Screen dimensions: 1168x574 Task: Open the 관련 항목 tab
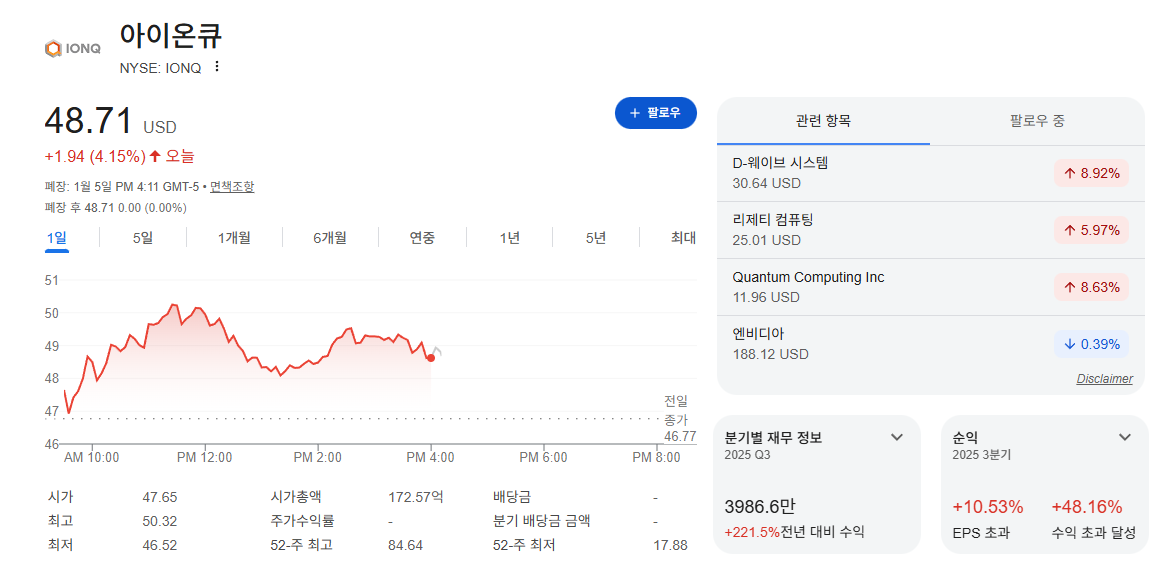coord(823,121)
